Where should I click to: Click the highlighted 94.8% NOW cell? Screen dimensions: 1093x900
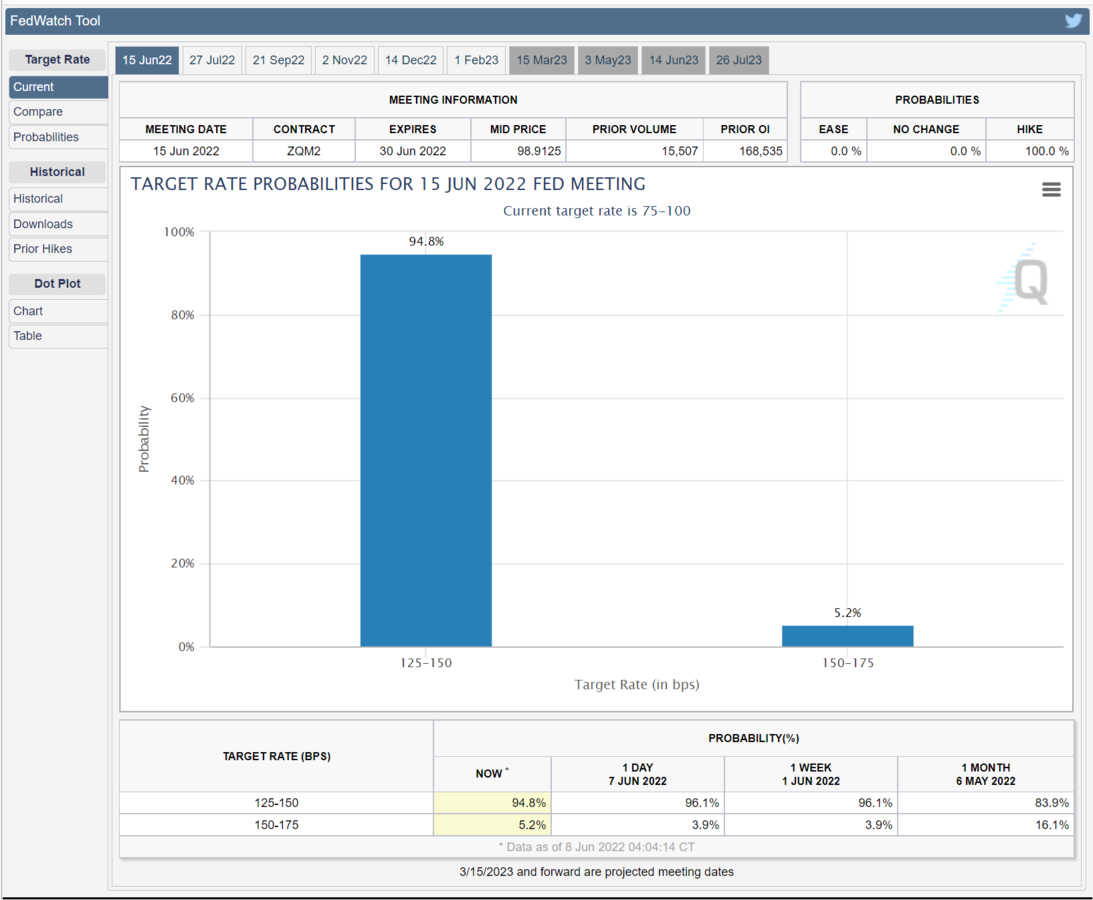[x=492, y=803]
